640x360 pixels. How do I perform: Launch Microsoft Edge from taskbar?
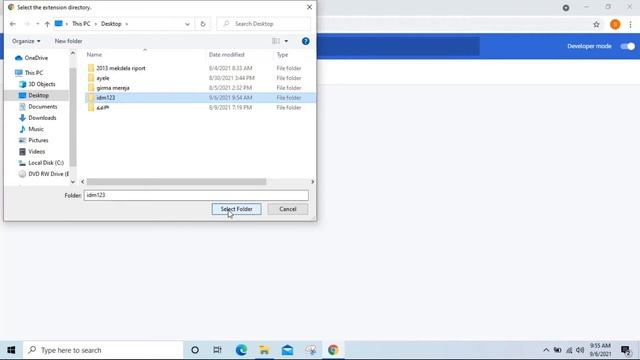pos(241,350)
